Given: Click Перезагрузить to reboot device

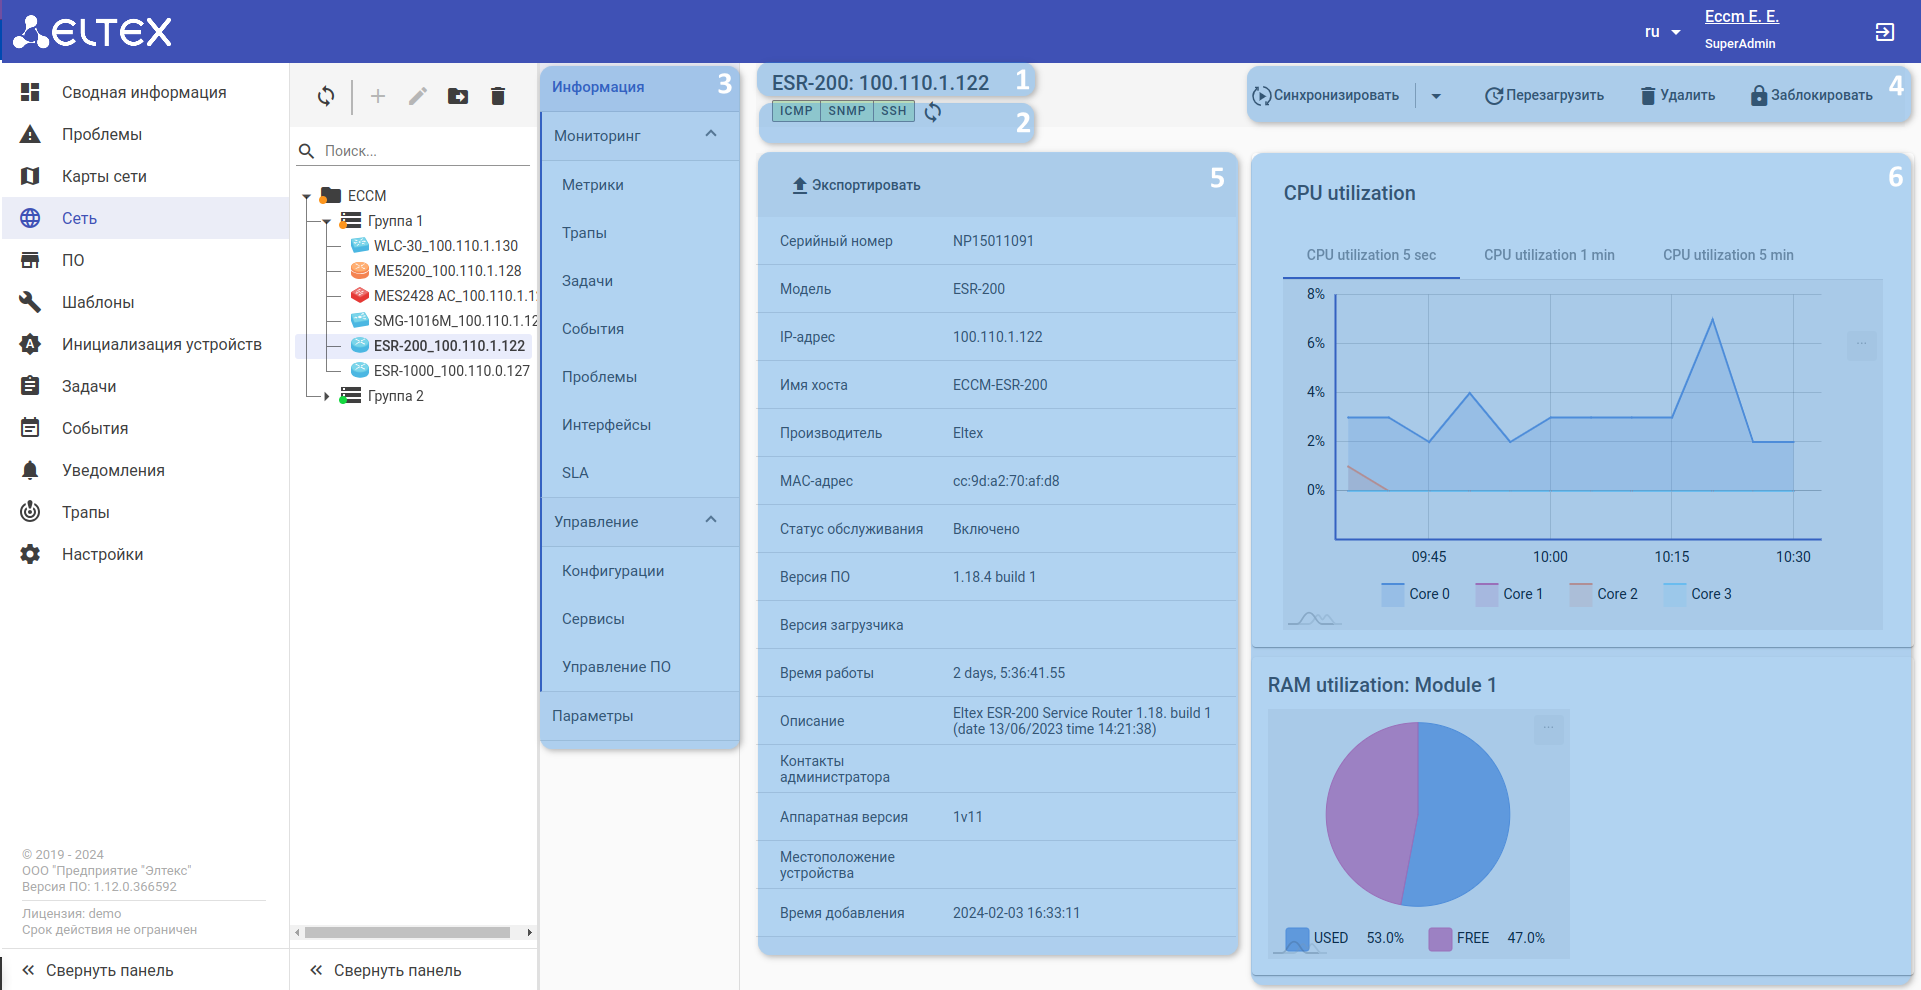Looking at the screenshot, I should coord(1544,96).
